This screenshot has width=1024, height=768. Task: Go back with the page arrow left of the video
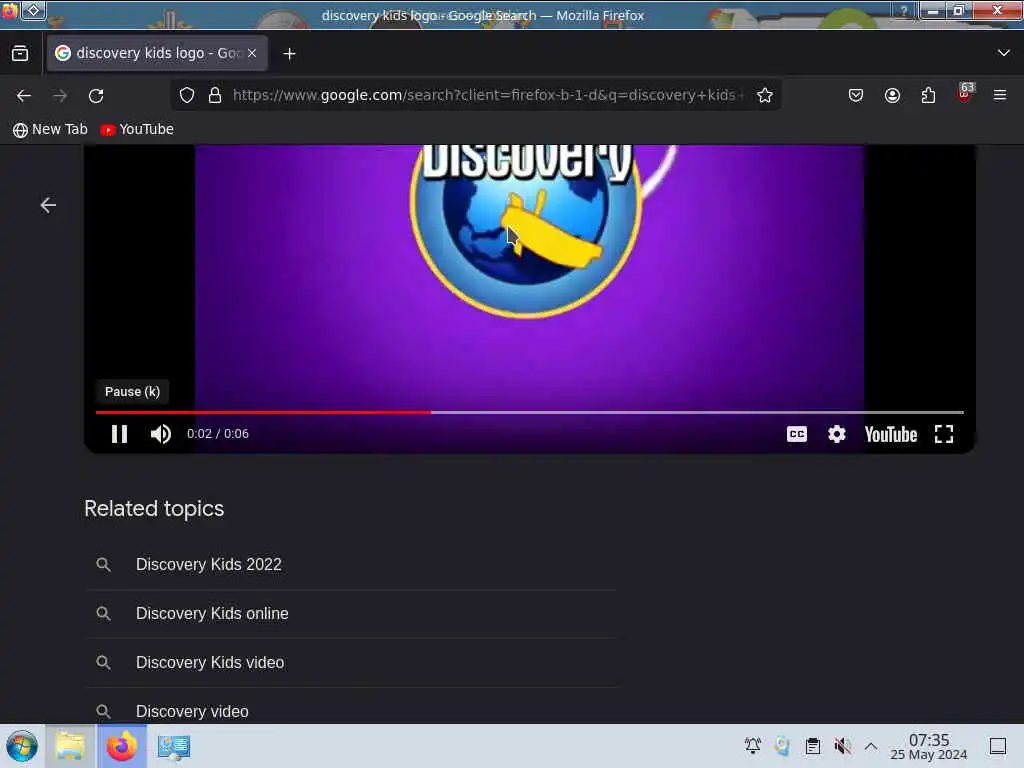coord(48,205)
